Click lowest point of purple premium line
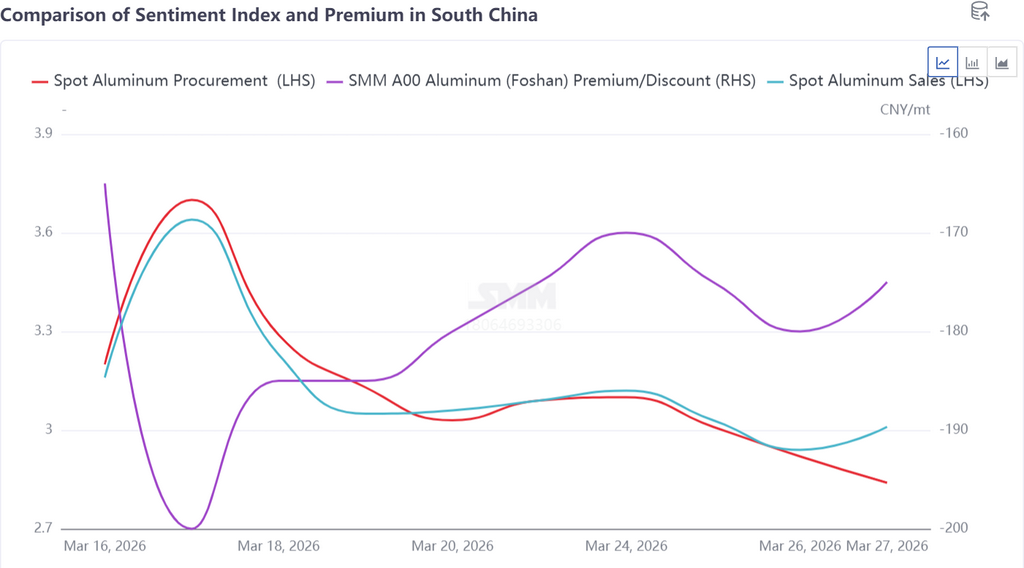 pyautogui.click(x=192, y=528)
